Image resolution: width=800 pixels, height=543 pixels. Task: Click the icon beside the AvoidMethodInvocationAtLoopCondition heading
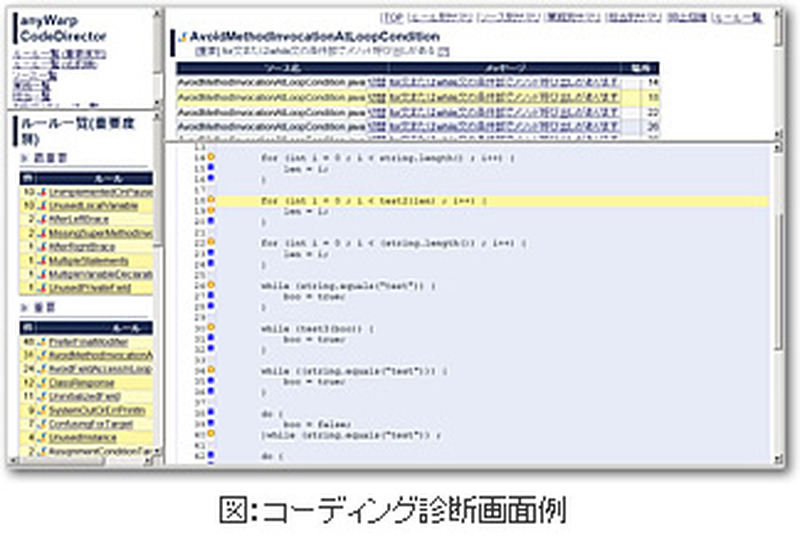coord(181,37)
